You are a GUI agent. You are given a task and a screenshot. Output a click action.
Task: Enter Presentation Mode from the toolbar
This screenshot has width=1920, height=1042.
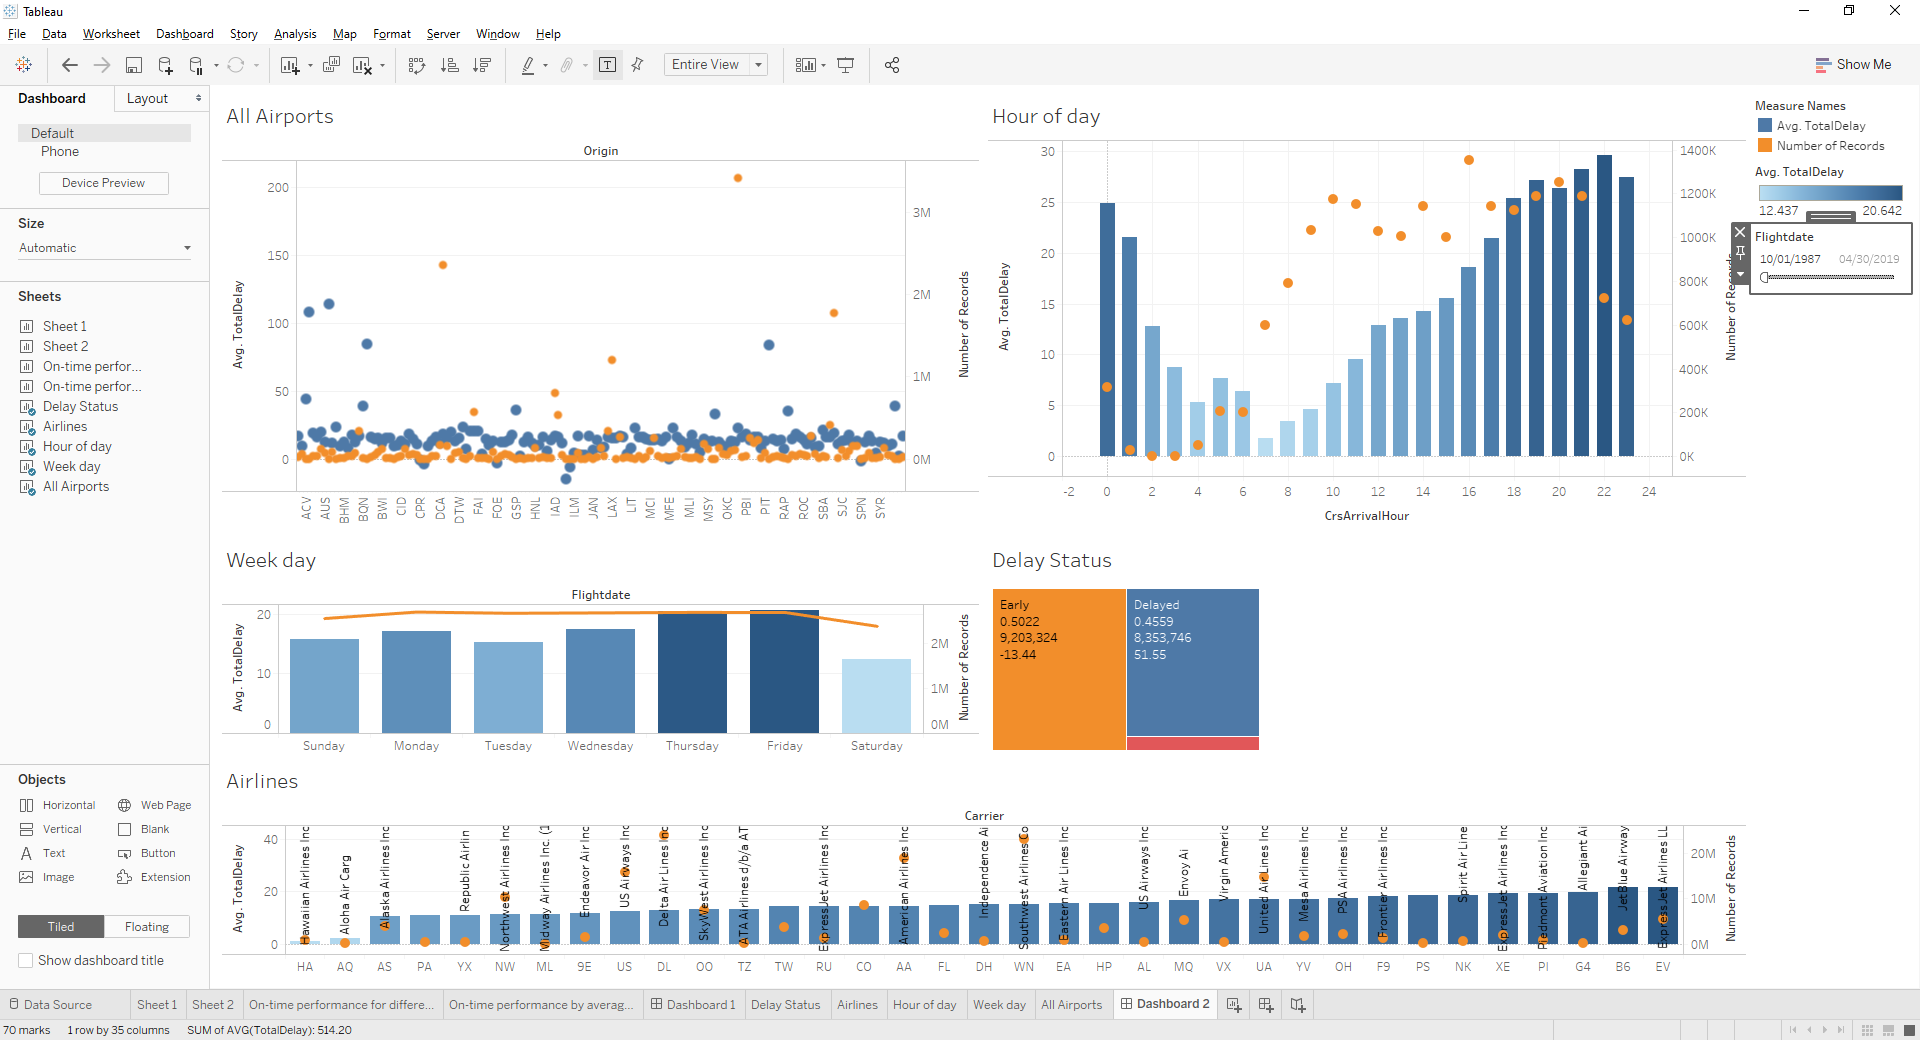[846, 65]
